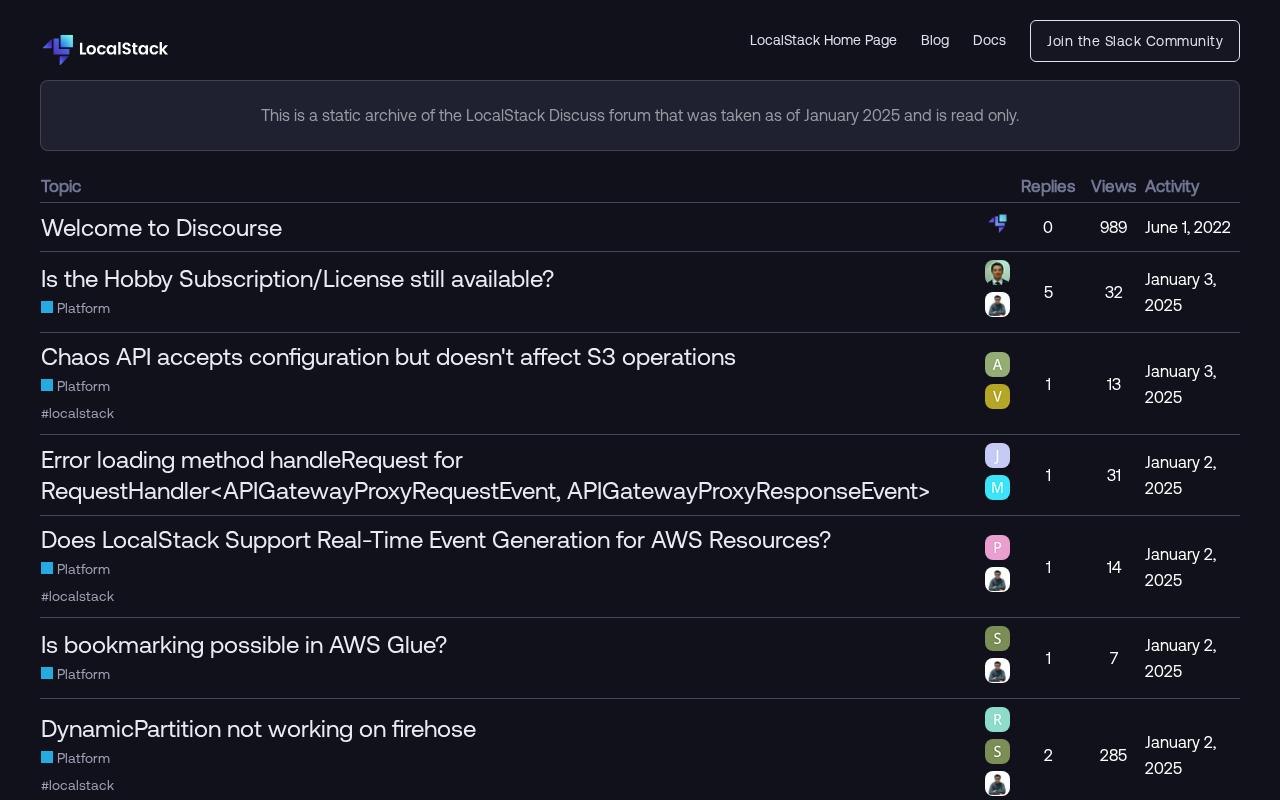Open 'Is the Hobby Subscription/License still available?' topic
This screenshot has height=800, width=1280.
(297, 279)
